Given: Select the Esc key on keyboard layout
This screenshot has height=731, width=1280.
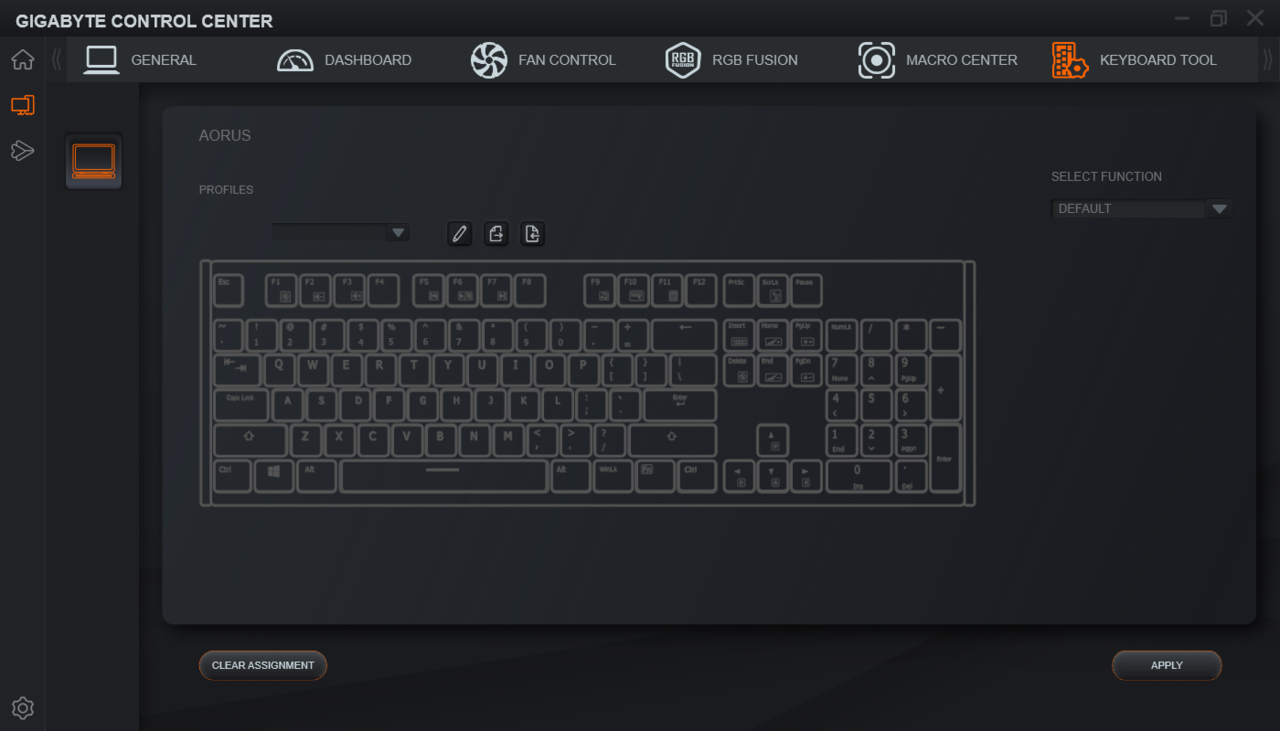Looking at the screenshot, I should 229,291.
